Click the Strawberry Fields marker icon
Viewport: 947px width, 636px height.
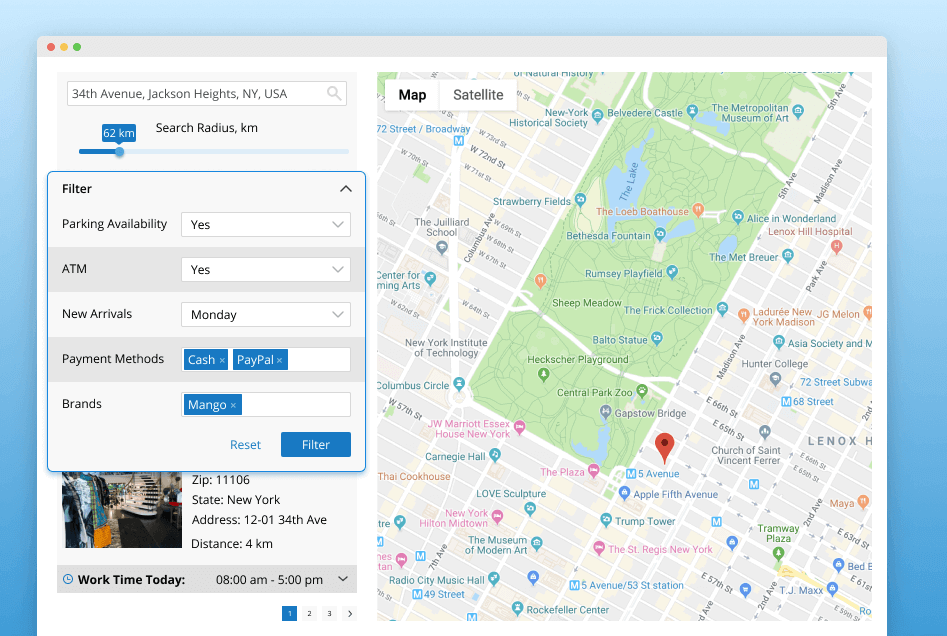[x=580, y=199]
